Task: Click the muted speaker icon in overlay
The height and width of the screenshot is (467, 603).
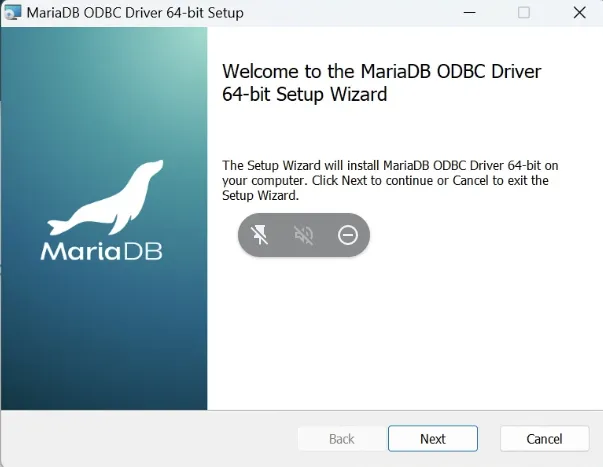Action: click(304, 235)
